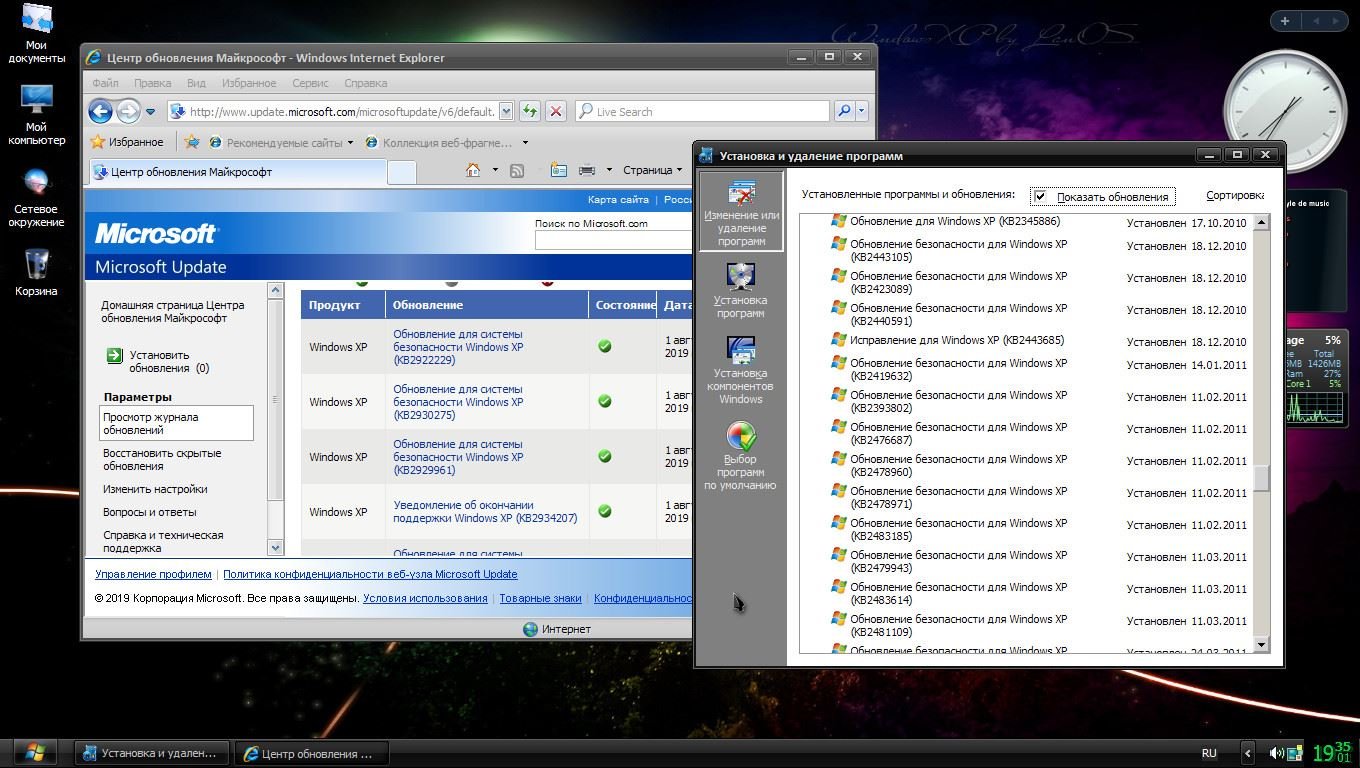Viewport: 1360px width, 768px height.
Task: Open Вид menu in Internet Explorer
Action: point(196,83)
